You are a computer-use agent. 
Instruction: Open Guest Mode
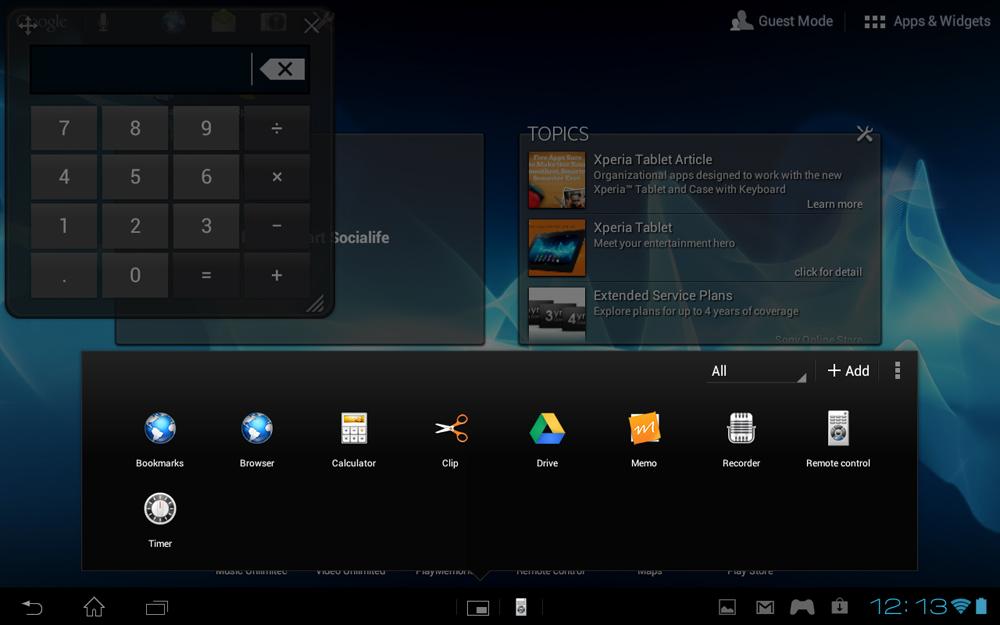pos(781,21)
